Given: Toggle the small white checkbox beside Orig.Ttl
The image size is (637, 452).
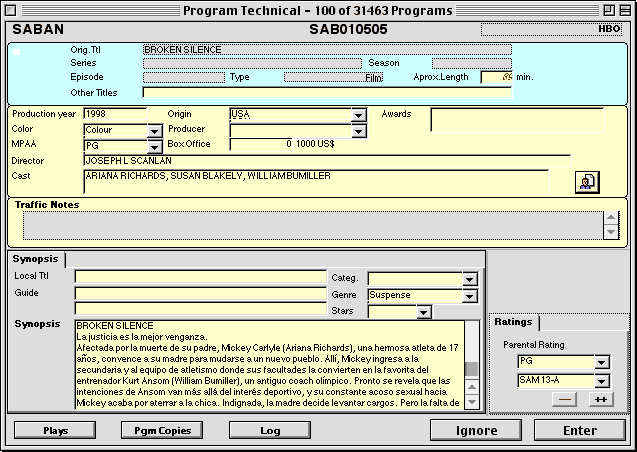Looking at the screenshot, I should (x=16, y=52).
